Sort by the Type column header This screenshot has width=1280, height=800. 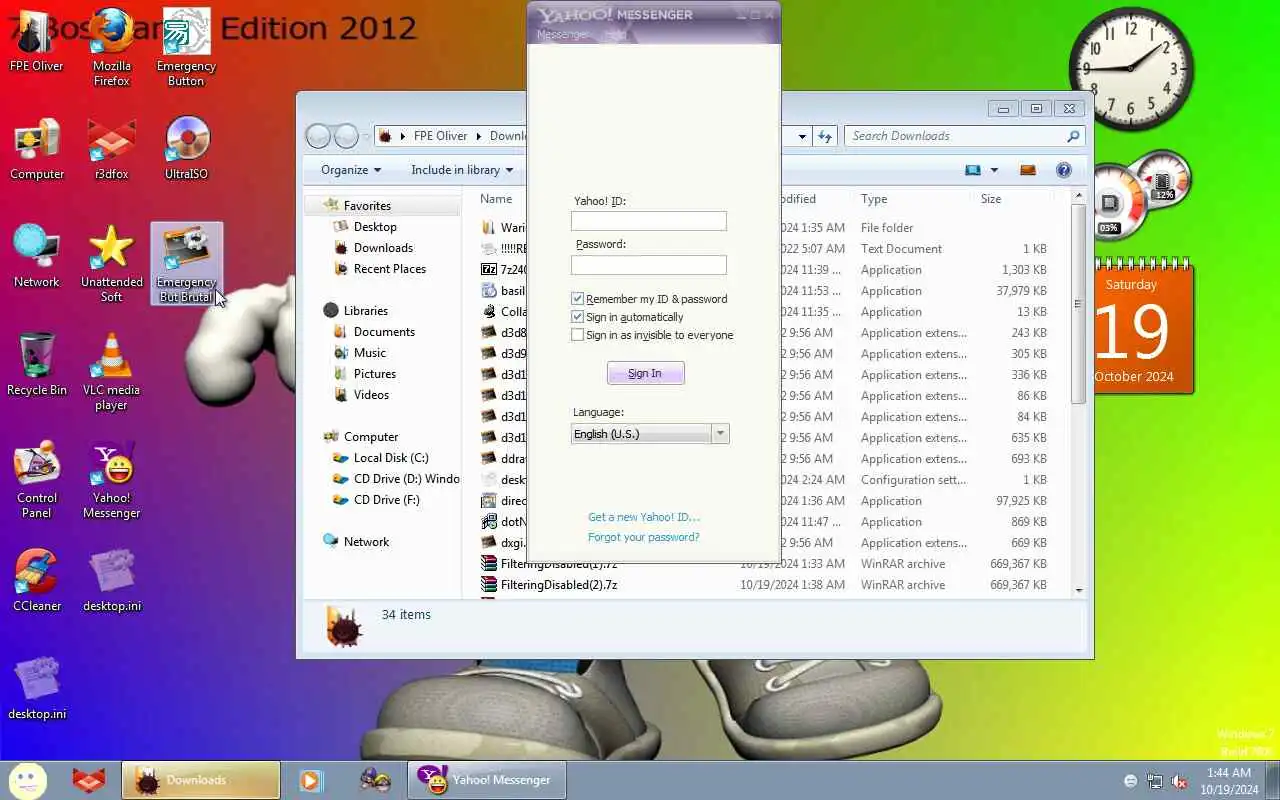pyautogui.click(x=874, y=199)
